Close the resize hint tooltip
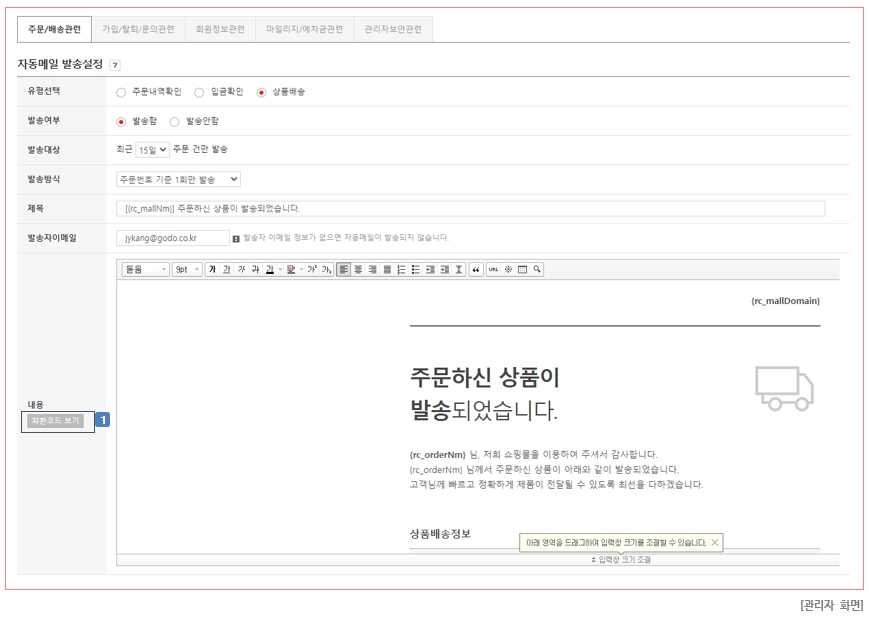The width and height of the screenshot is (869, 620). pyautogui.click(x=714, y=542)
